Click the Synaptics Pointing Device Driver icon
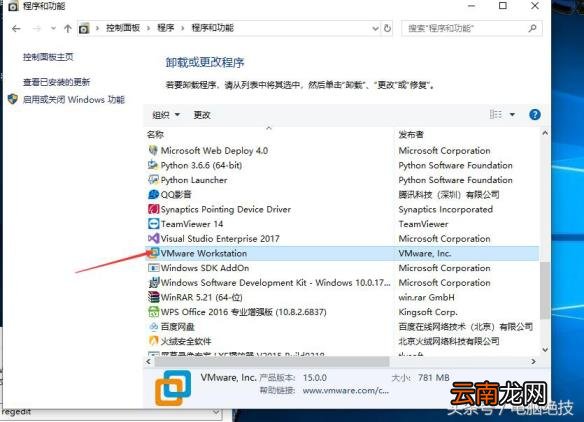The width and height of the screenshot is (584, 422). click(x=153, y=209)
